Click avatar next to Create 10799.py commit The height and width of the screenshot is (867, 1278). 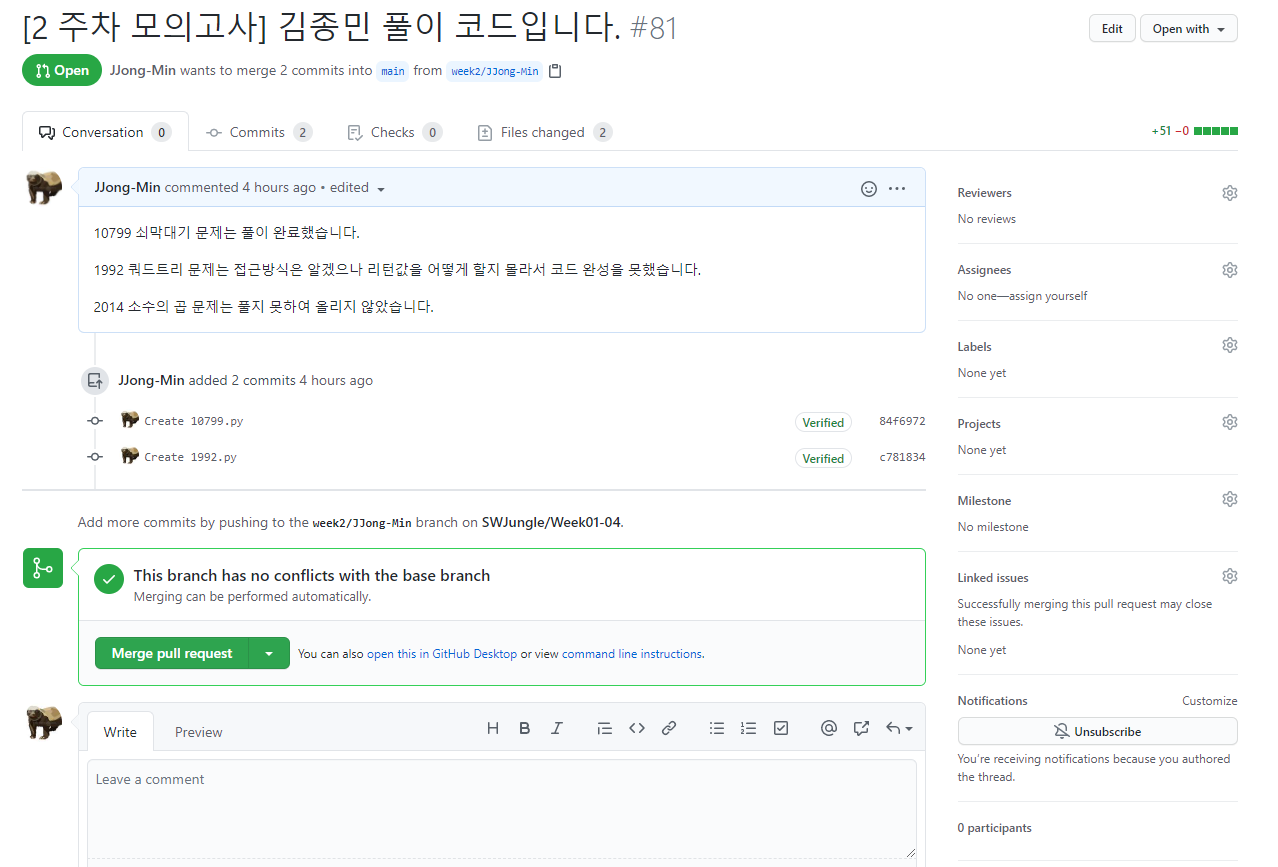tap(130, 420)
